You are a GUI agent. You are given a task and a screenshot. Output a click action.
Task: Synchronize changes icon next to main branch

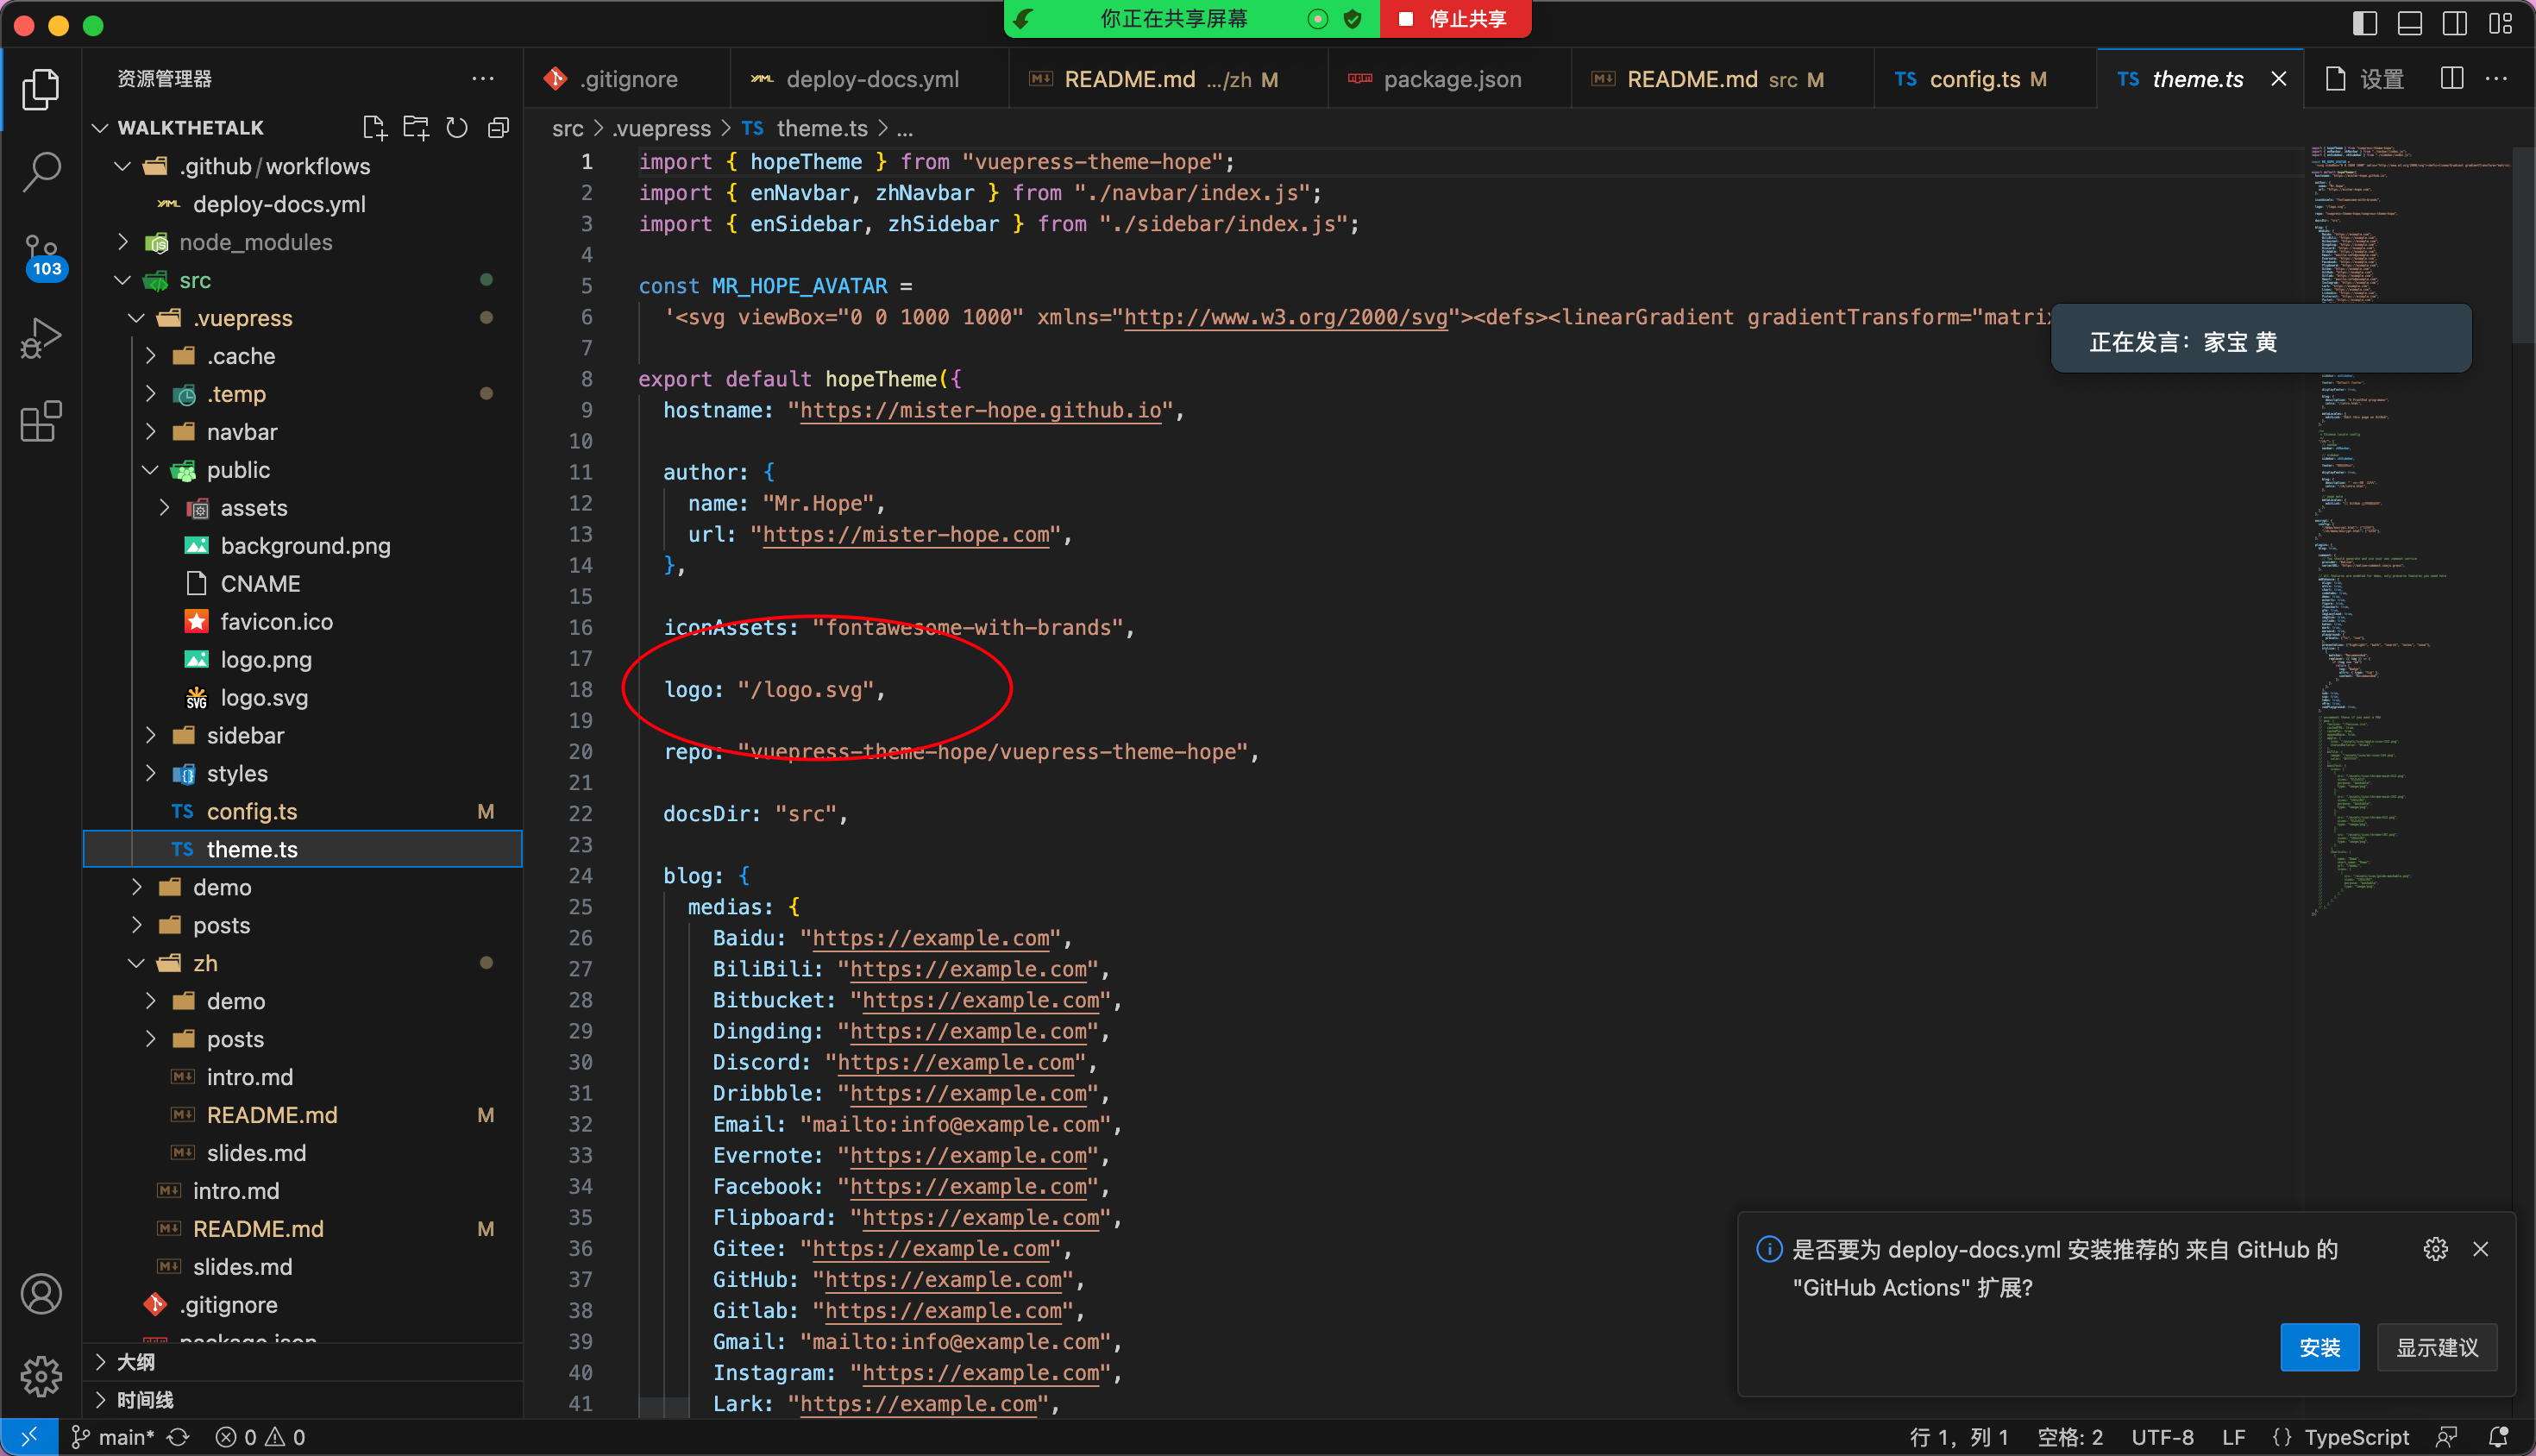pyautogui.click(x=178, y=1437)
